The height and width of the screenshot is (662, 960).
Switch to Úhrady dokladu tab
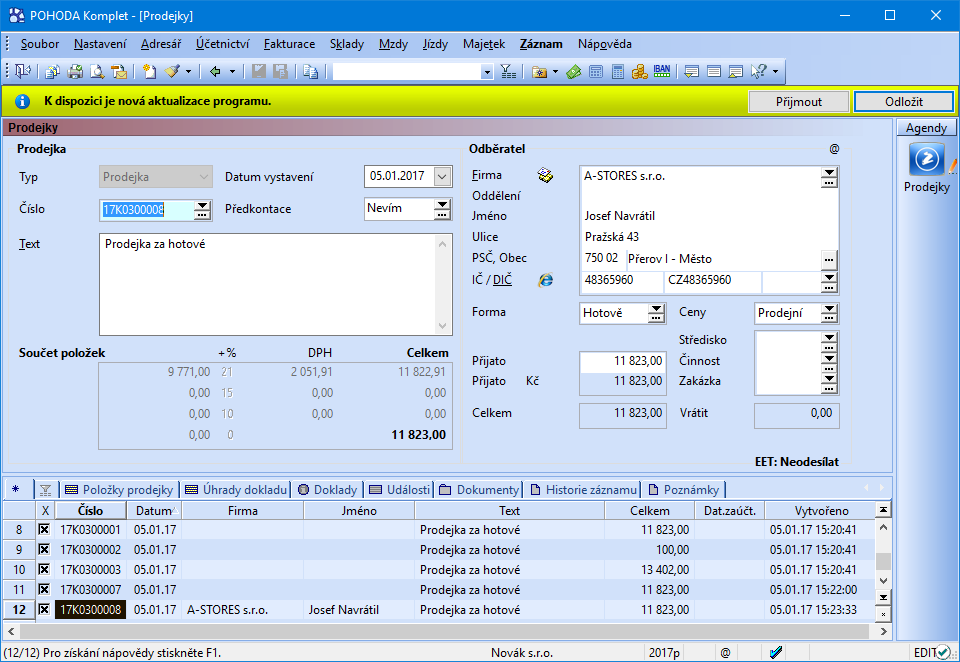click(x=236, y=490)
